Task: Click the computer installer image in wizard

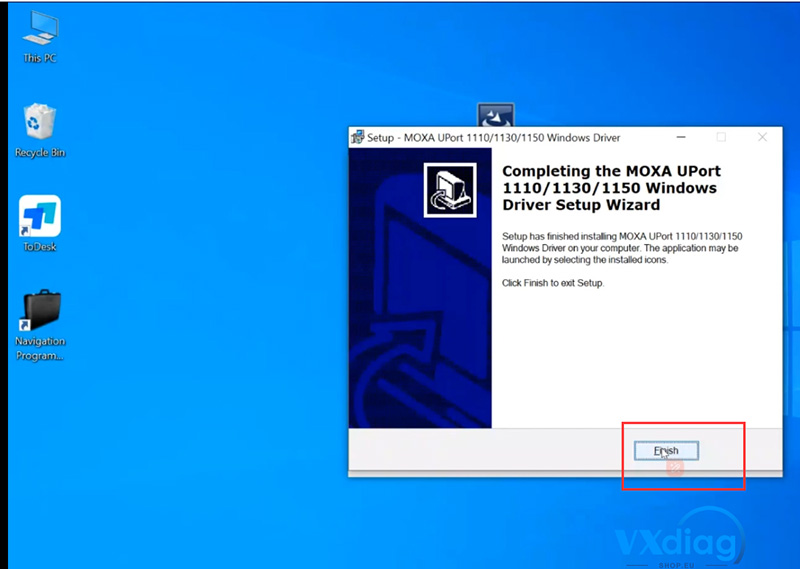Action: point(450,190)
